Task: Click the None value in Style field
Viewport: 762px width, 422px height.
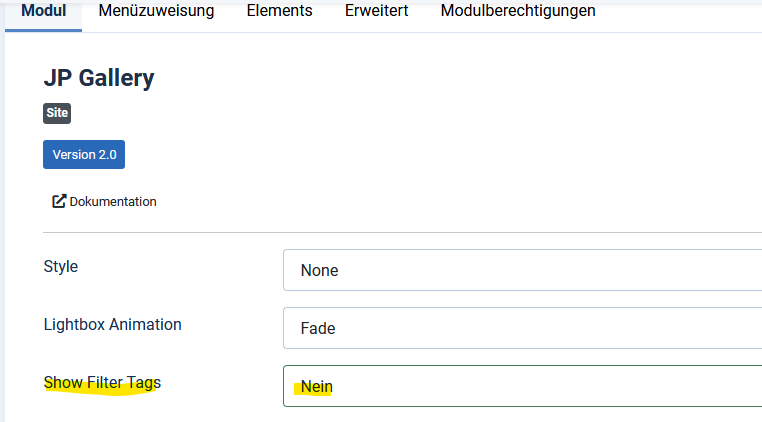Action: click(319, 270)
